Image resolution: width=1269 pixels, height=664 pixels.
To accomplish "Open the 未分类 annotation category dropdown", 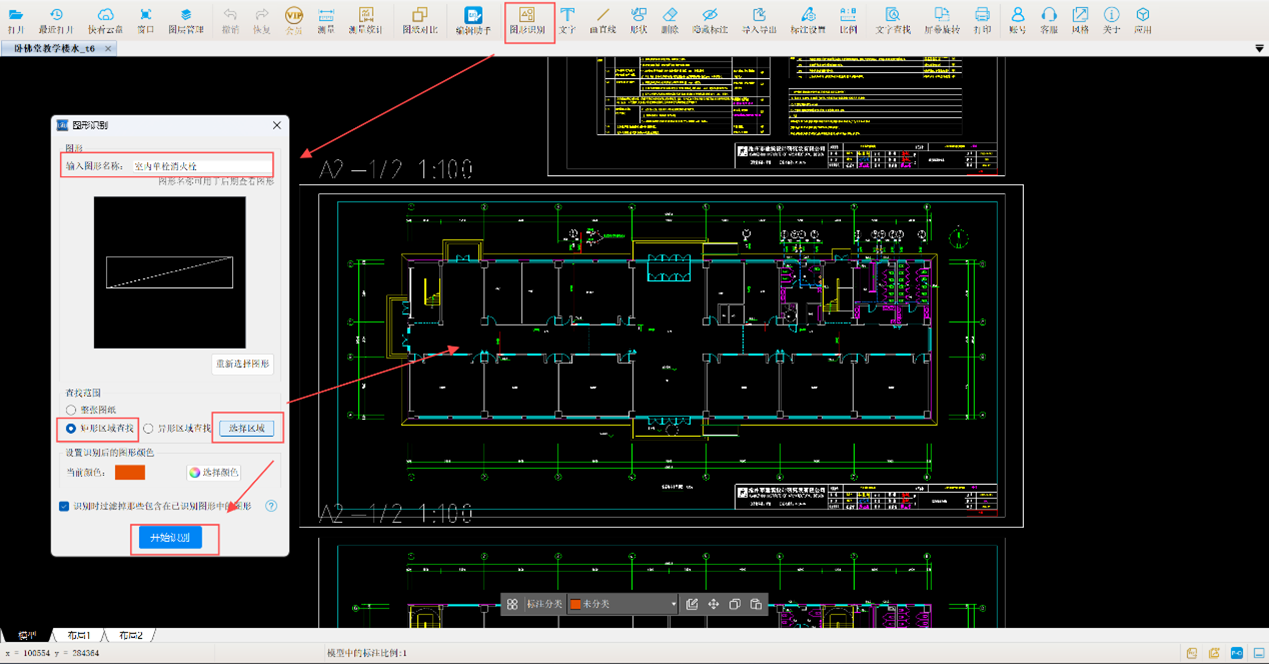I will point(622,604).
